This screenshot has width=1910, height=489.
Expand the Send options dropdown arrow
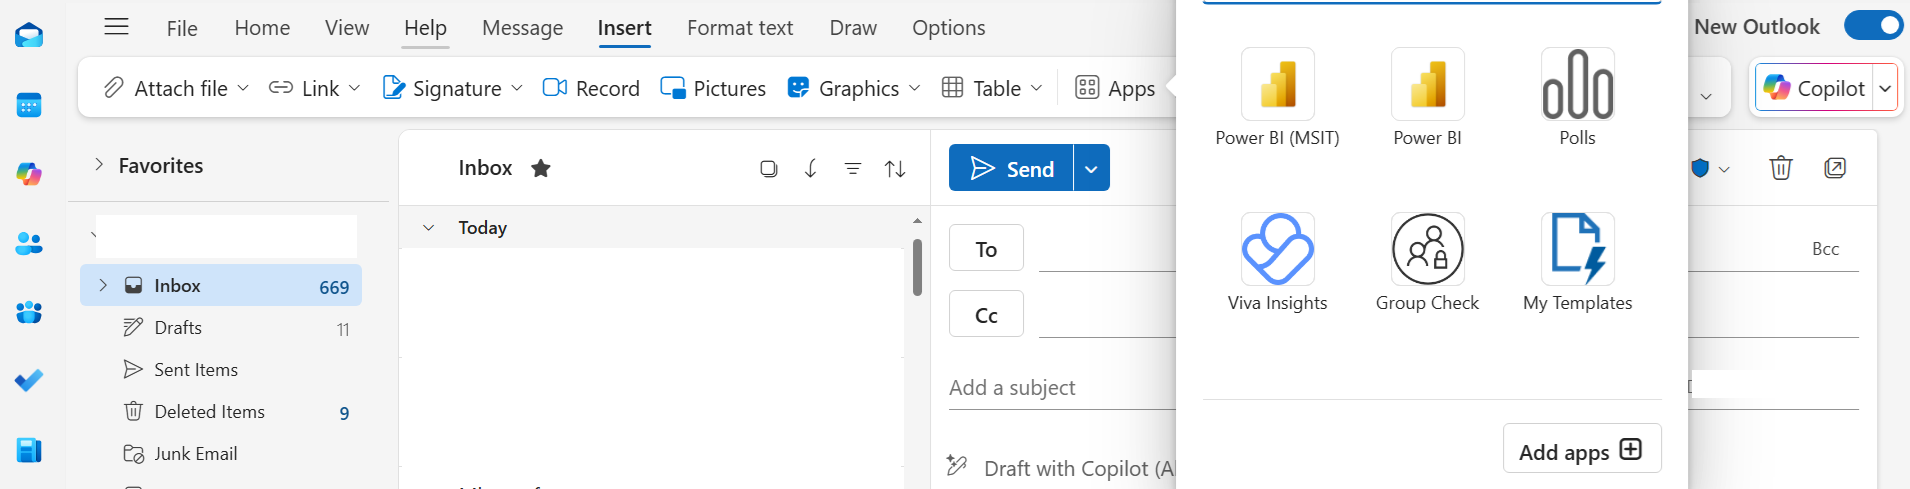(x=1091, y=169)
